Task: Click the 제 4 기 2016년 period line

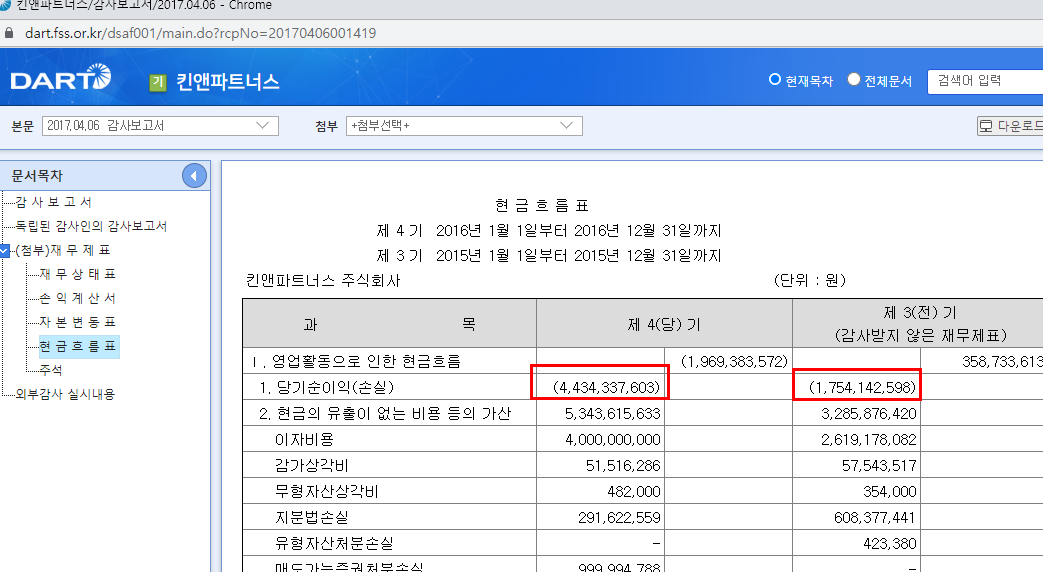Action: point(549,231)
